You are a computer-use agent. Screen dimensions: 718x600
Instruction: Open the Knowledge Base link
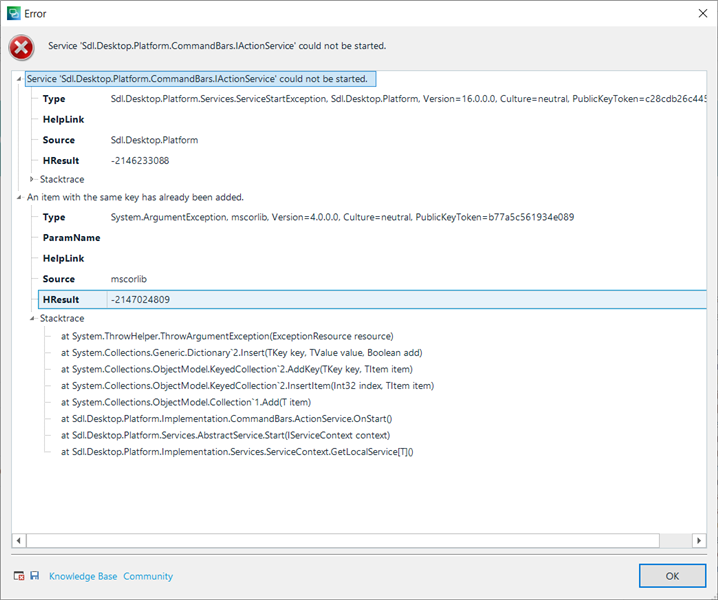click(x=83, y=576)
